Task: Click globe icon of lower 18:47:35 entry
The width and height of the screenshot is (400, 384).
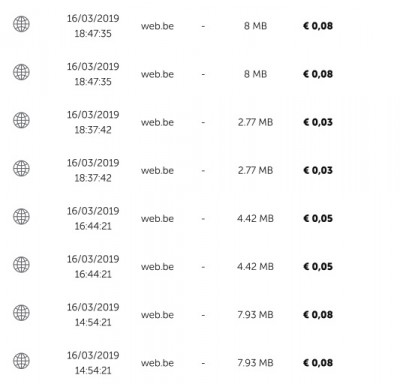Action: pyautogui.click(x=21, y=72)
